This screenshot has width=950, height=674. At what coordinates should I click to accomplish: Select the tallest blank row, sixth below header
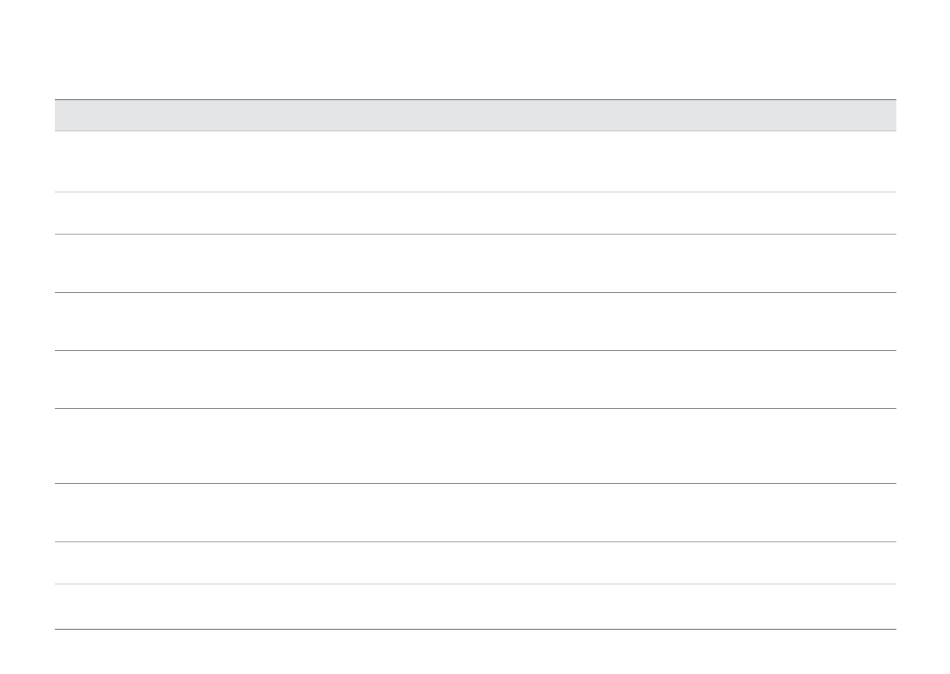click(x=475, y=446)
